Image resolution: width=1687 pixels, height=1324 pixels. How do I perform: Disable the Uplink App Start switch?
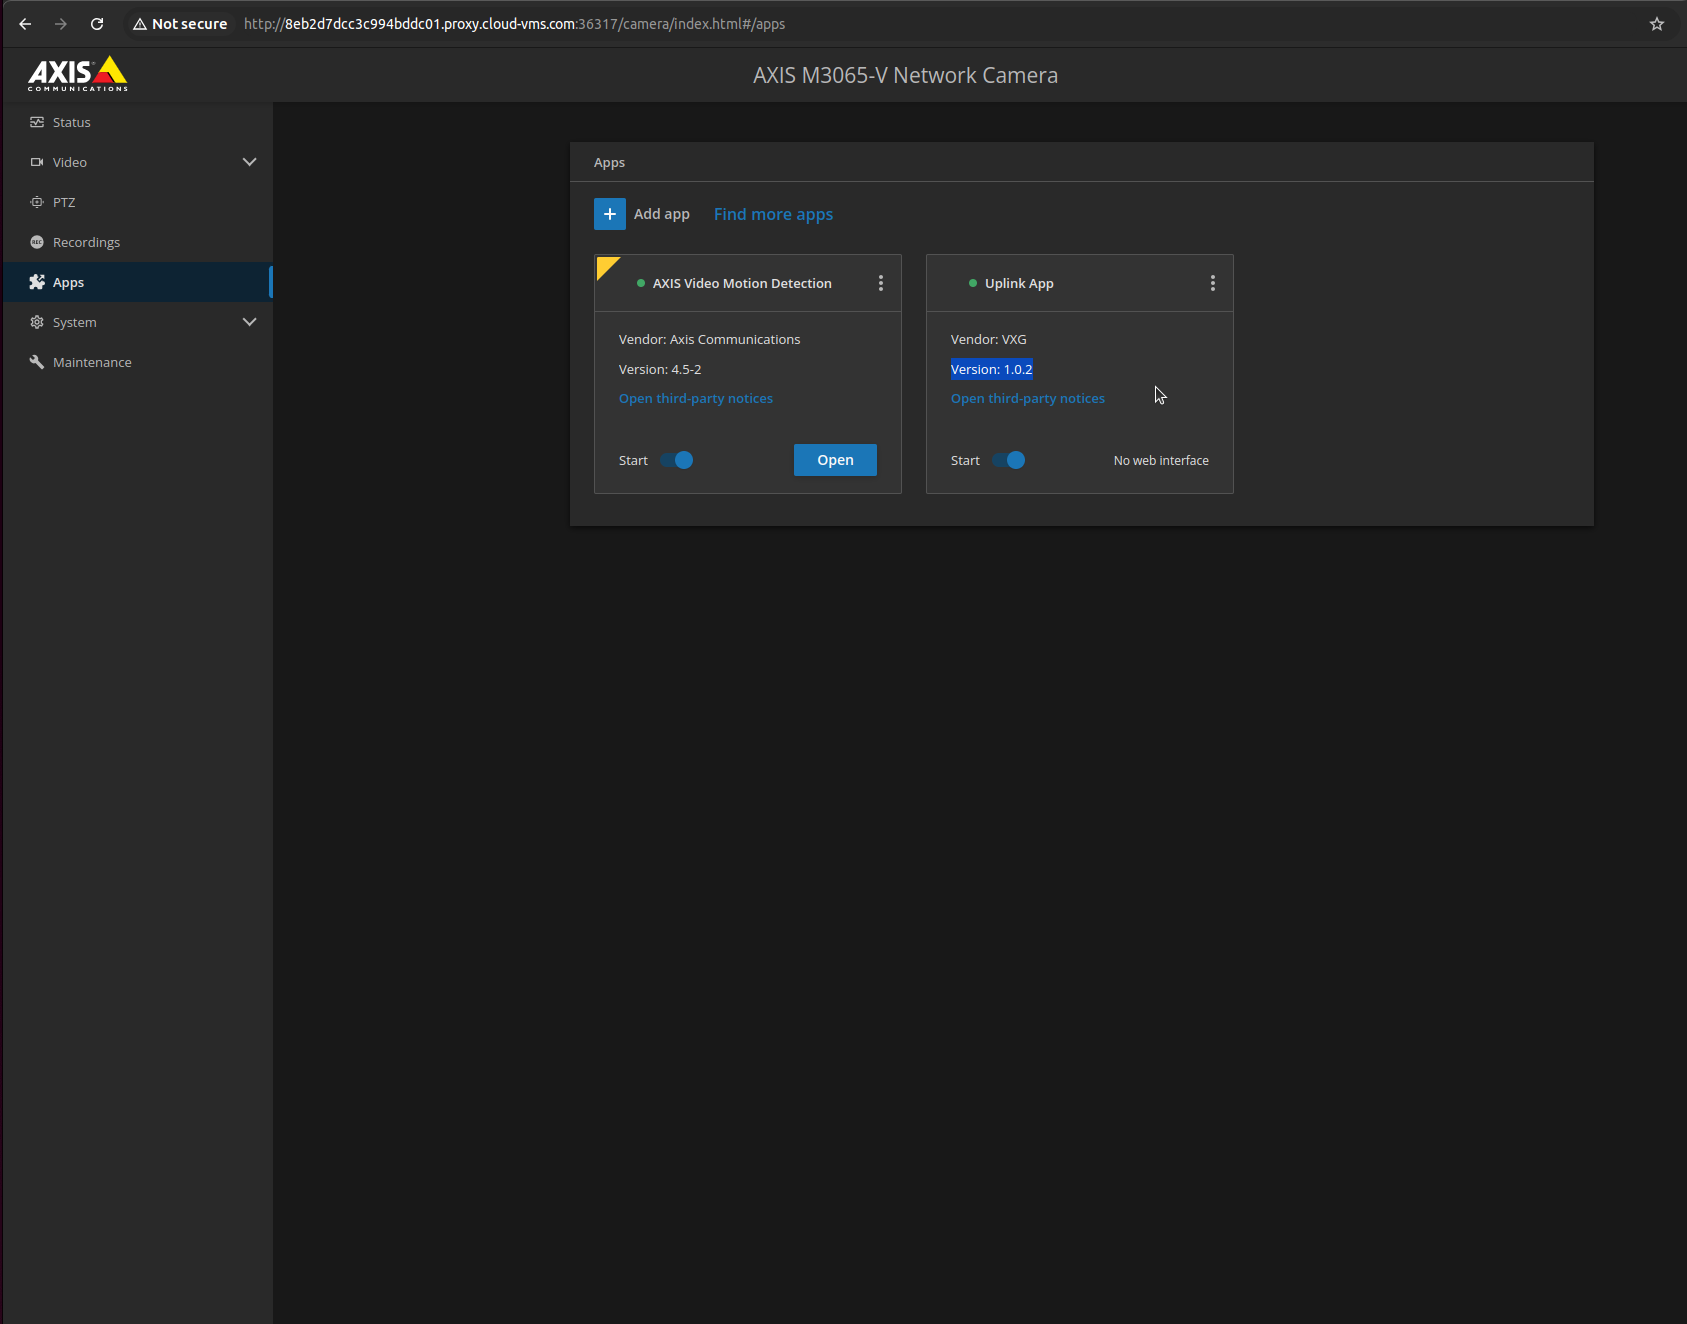tap(1009, 460)
